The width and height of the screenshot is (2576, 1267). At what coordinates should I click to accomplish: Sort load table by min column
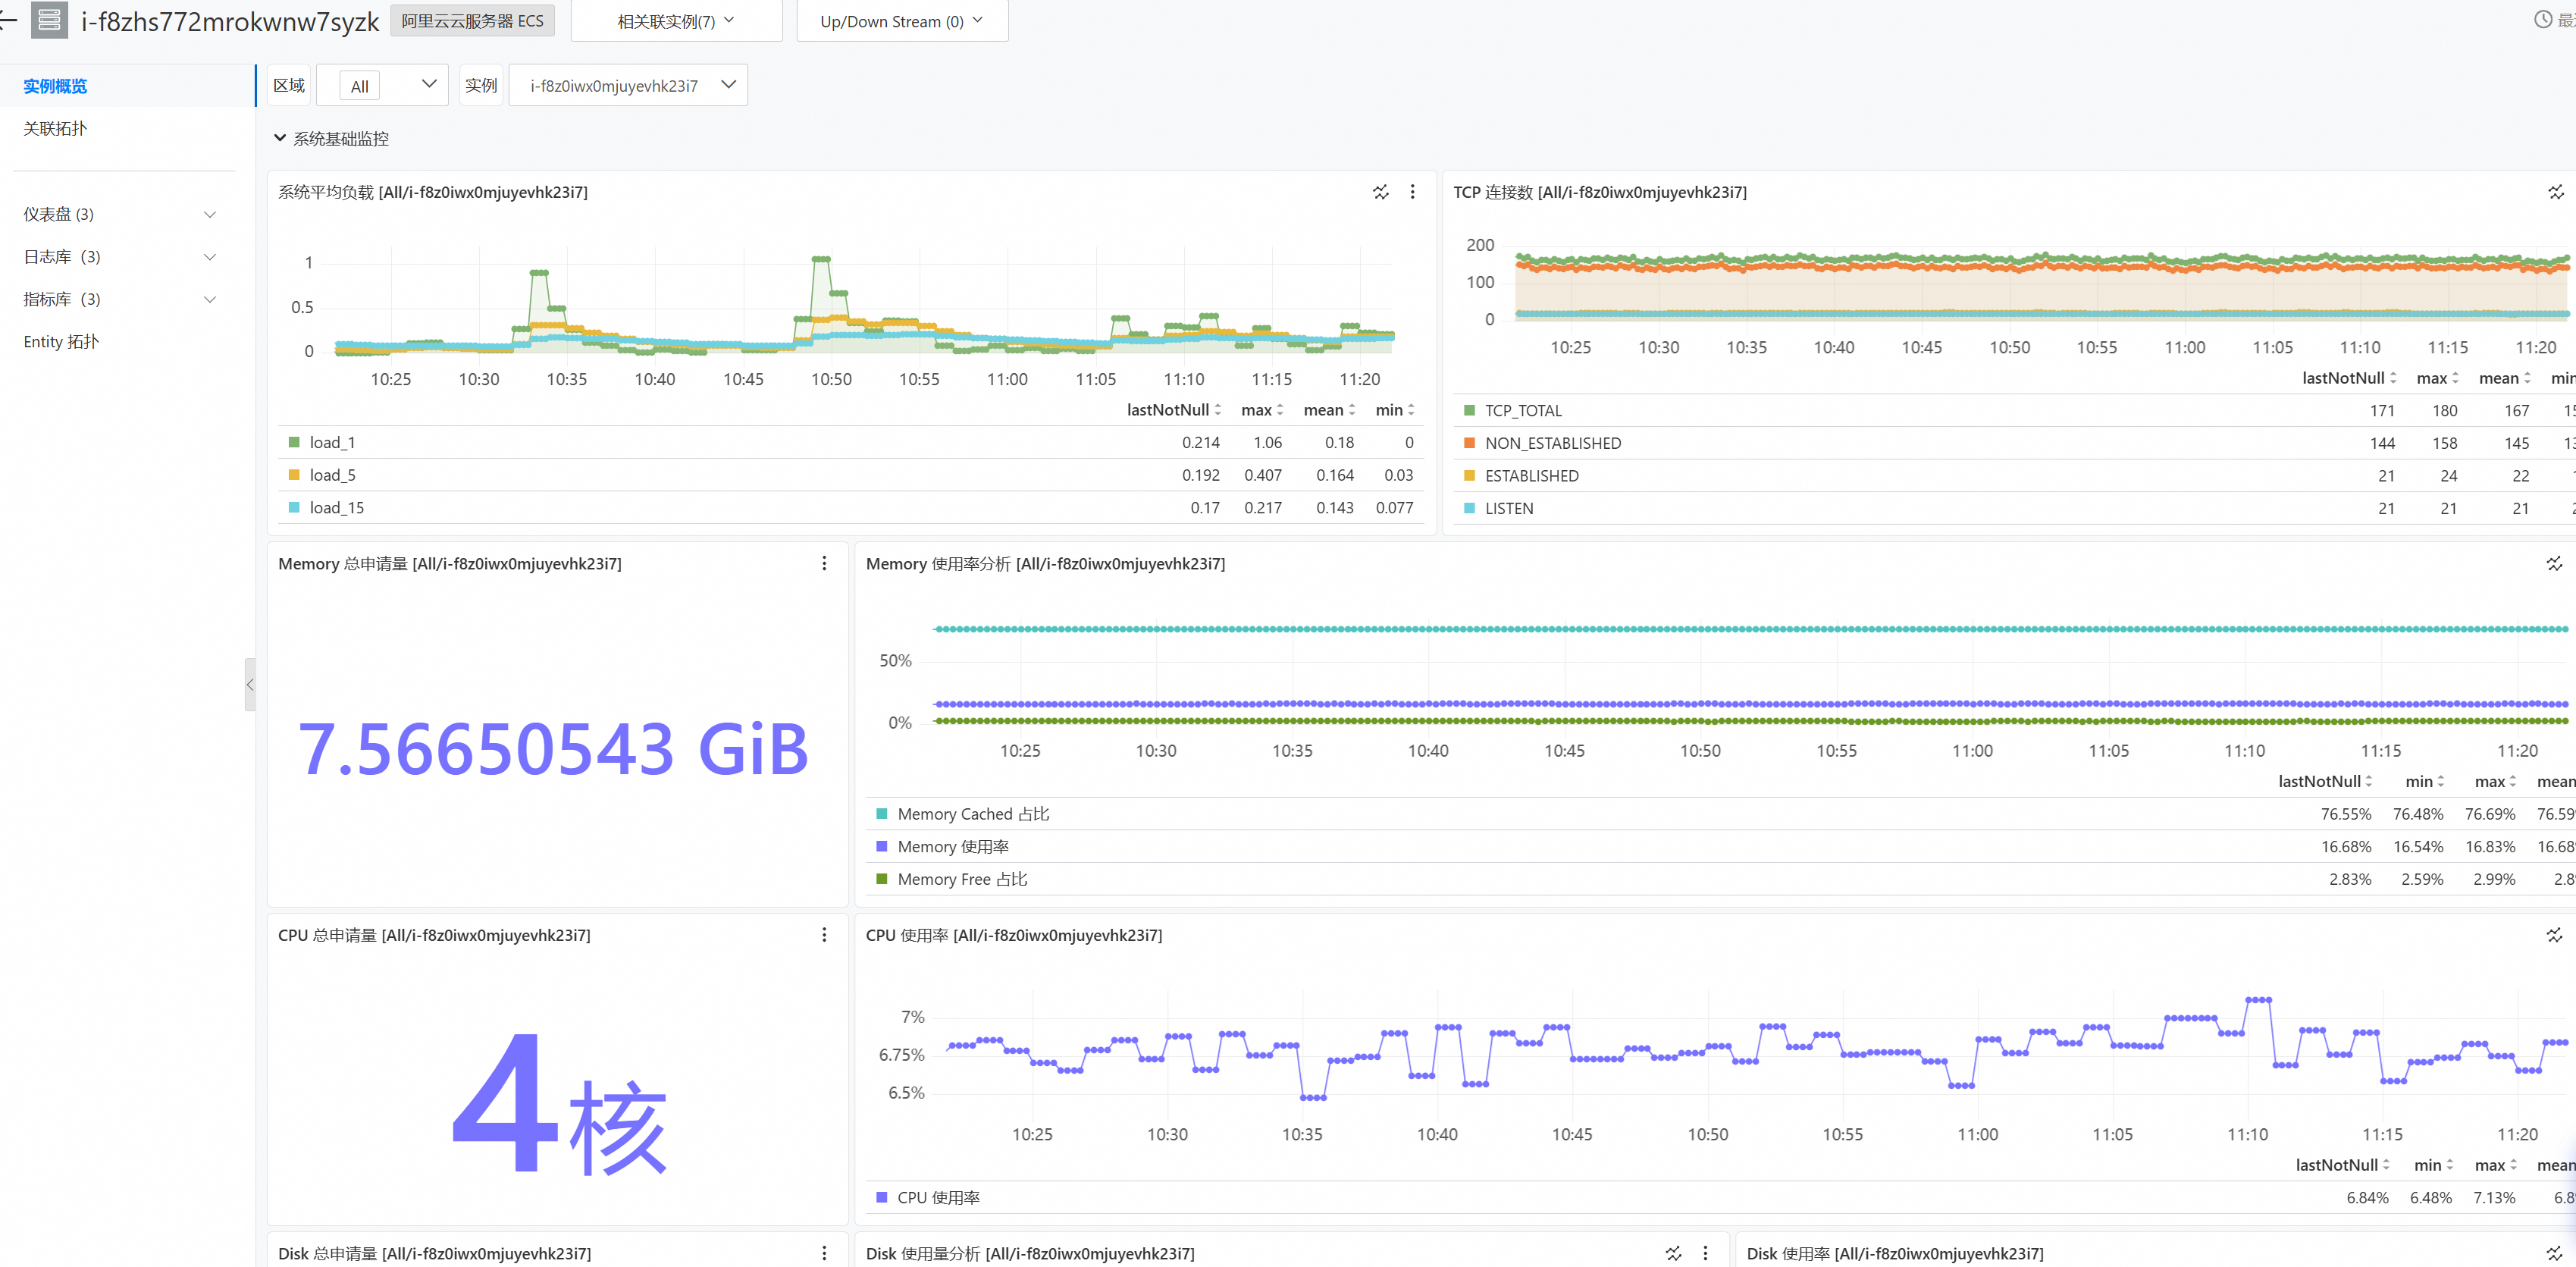point(1395,410)
